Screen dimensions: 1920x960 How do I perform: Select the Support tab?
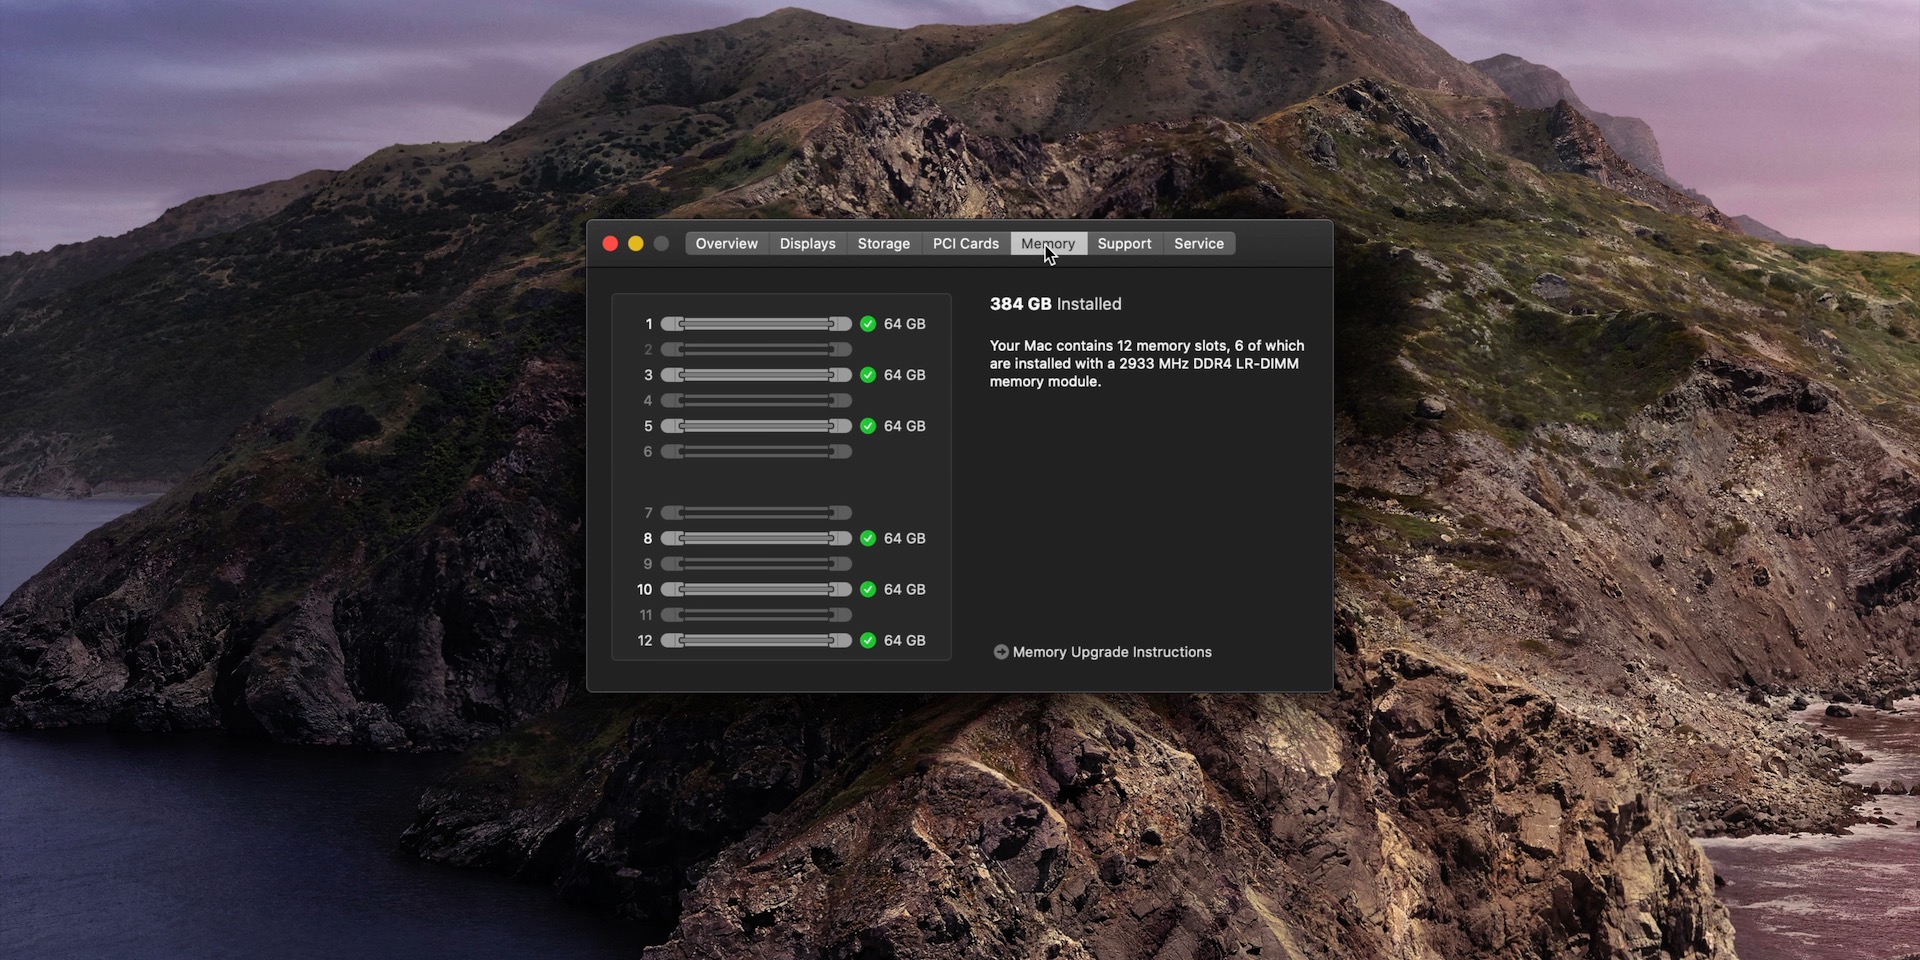pos(1124,244)
